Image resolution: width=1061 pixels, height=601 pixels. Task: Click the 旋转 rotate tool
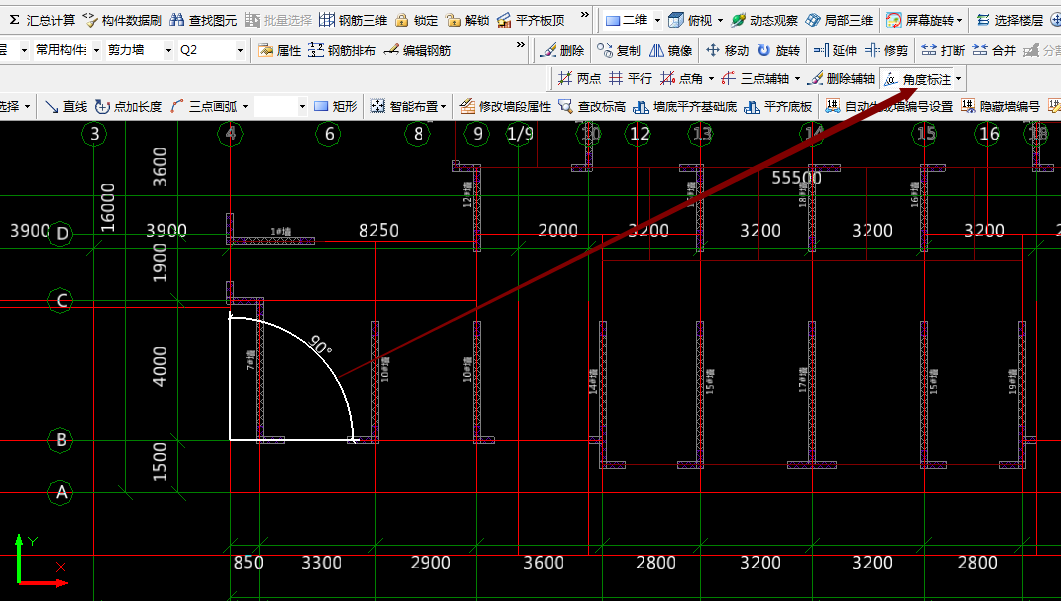tap(778, 50)
